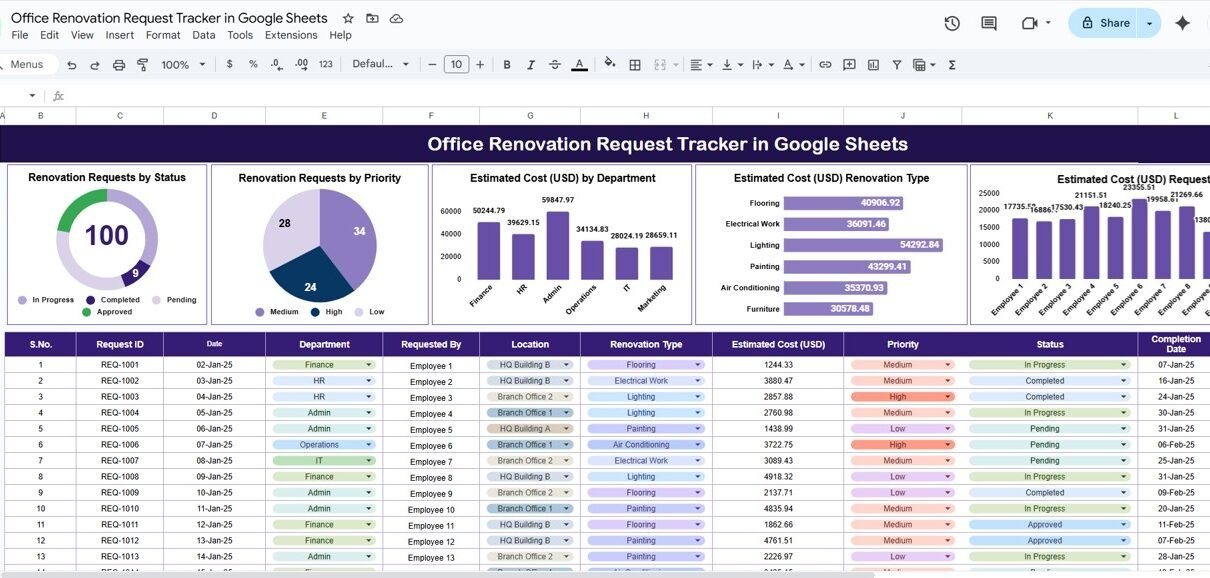The height and width of the screenshot is (578, 1210).
Task: Click the Insert chart icon
Action: tap(873, 65)
